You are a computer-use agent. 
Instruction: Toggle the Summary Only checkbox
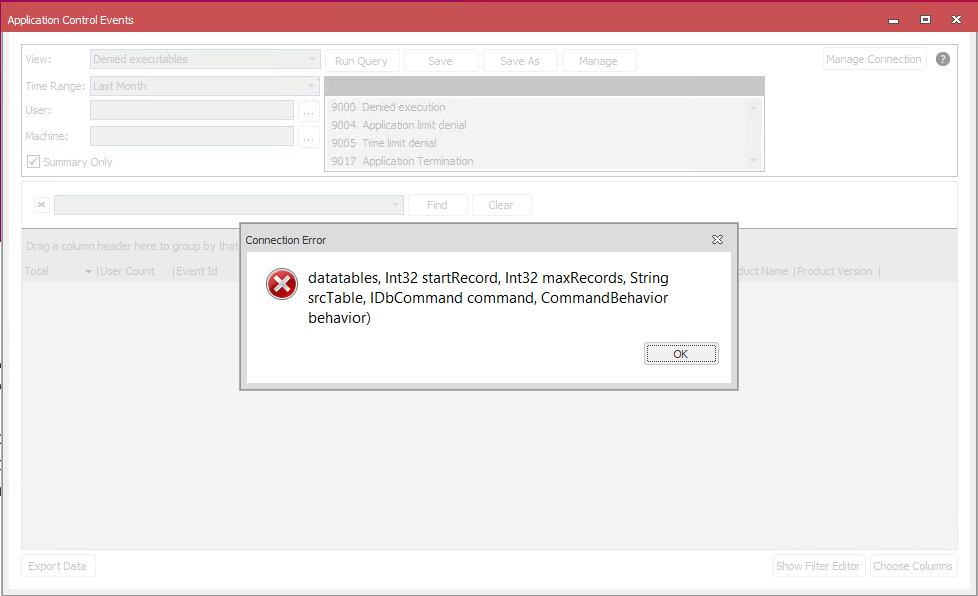click(x=33, y=161)
